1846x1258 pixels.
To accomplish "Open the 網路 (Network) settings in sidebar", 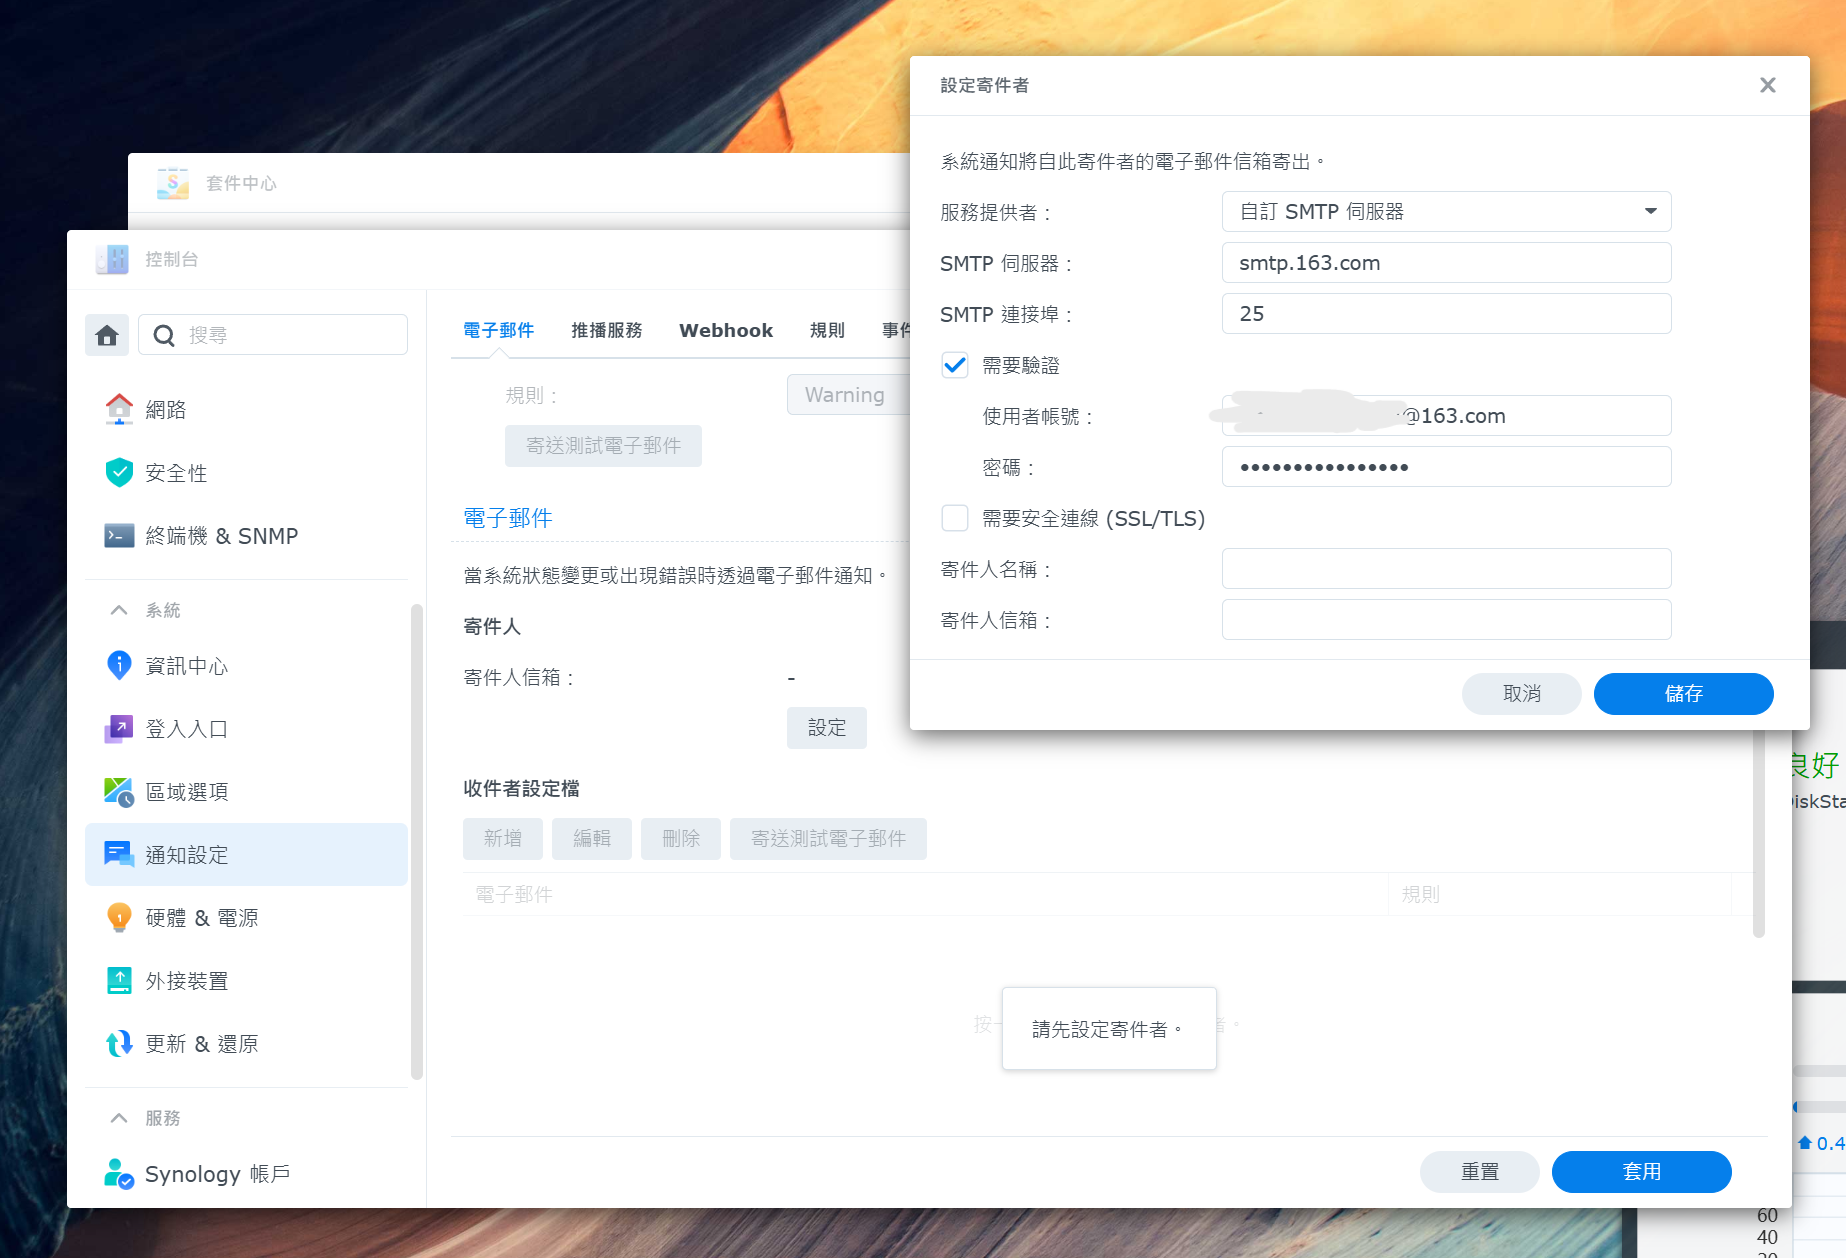I will tap(167, 409).
